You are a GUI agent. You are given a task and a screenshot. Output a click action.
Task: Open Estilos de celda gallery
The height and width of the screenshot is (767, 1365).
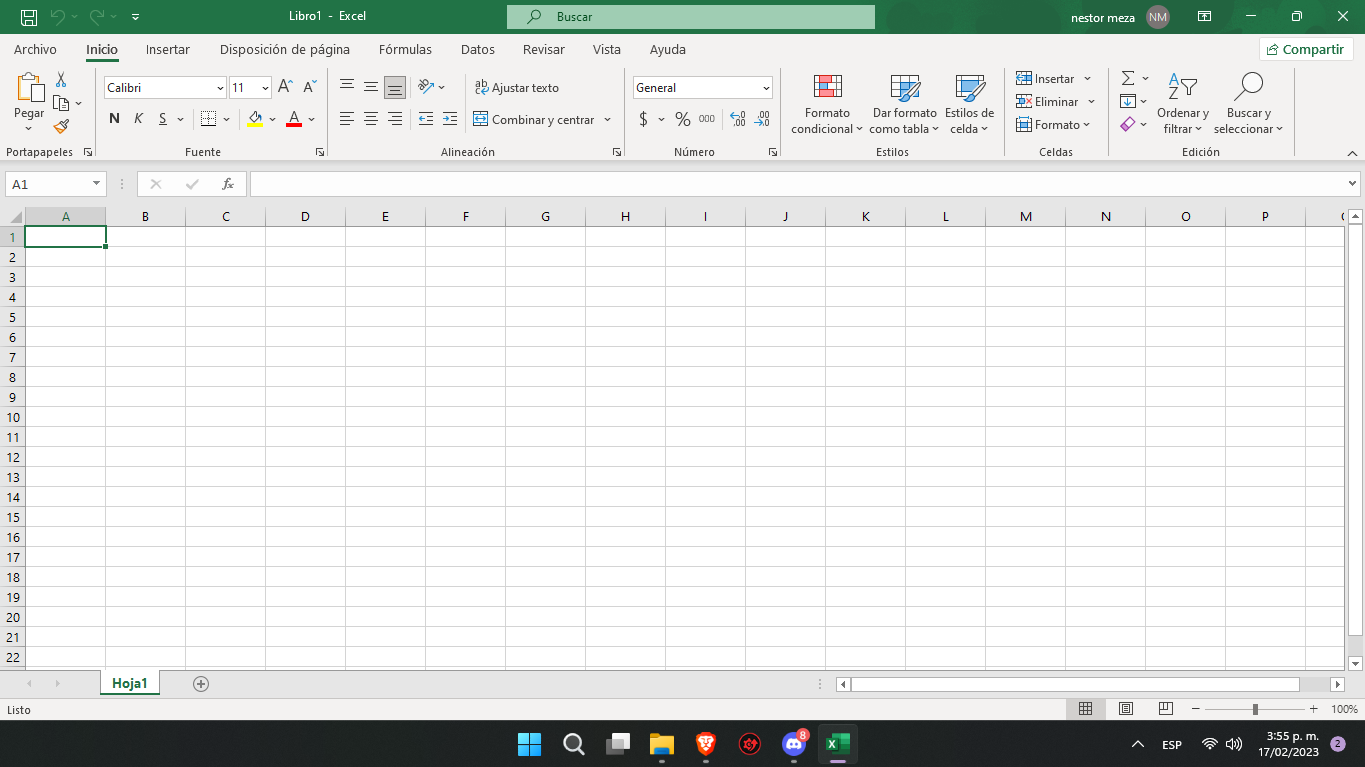coord(969,104)
